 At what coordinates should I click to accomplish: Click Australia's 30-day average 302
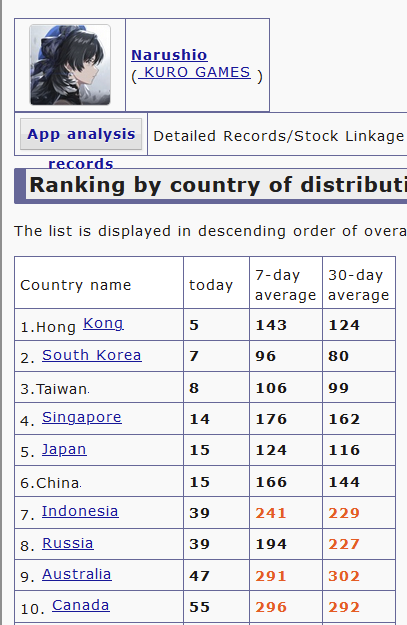[x=344, y=576]
